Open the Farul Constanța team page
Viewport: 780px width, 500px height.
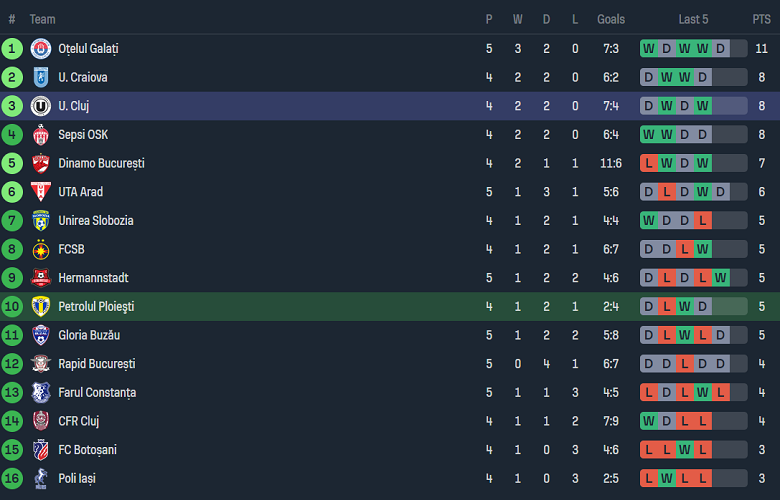click(x=97, y=393)
